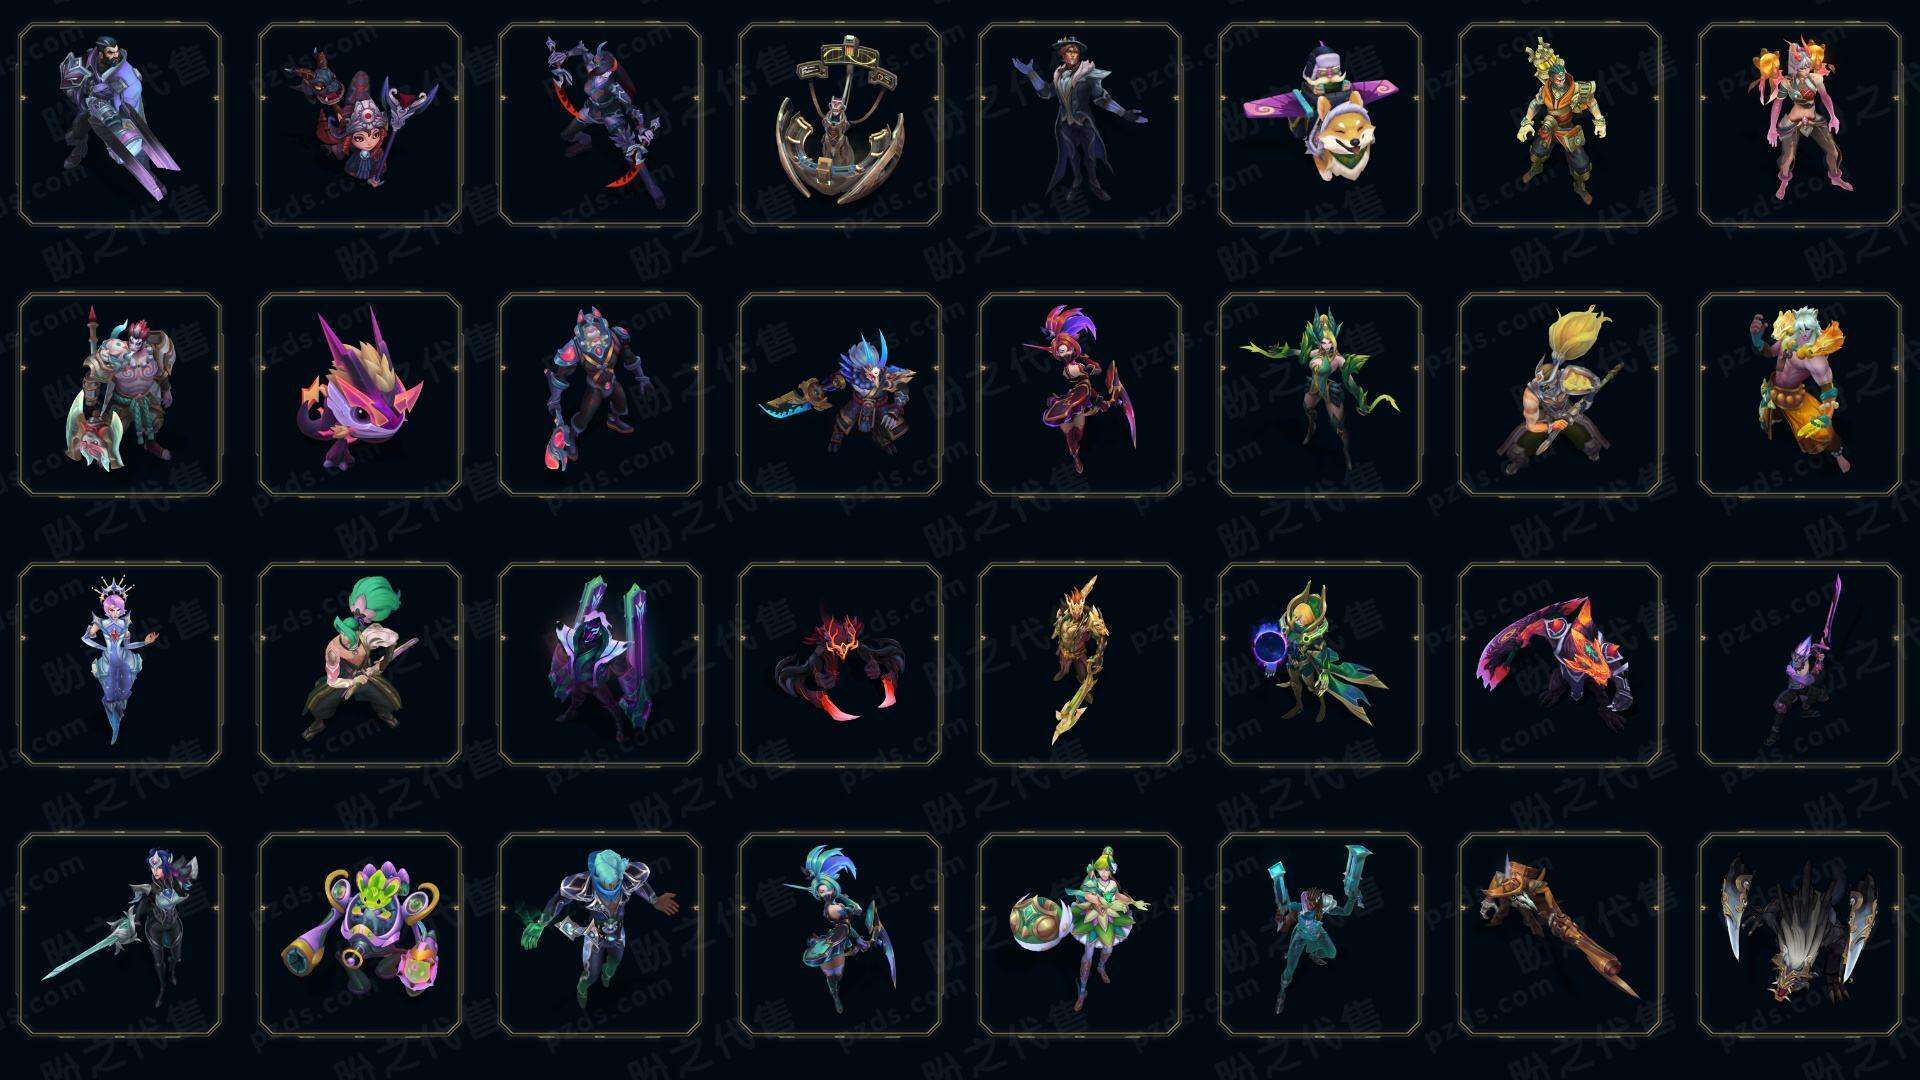Pick the fighter holding two teal blades overhead
The image size is (1920, 1080).
pos(1320,934)
